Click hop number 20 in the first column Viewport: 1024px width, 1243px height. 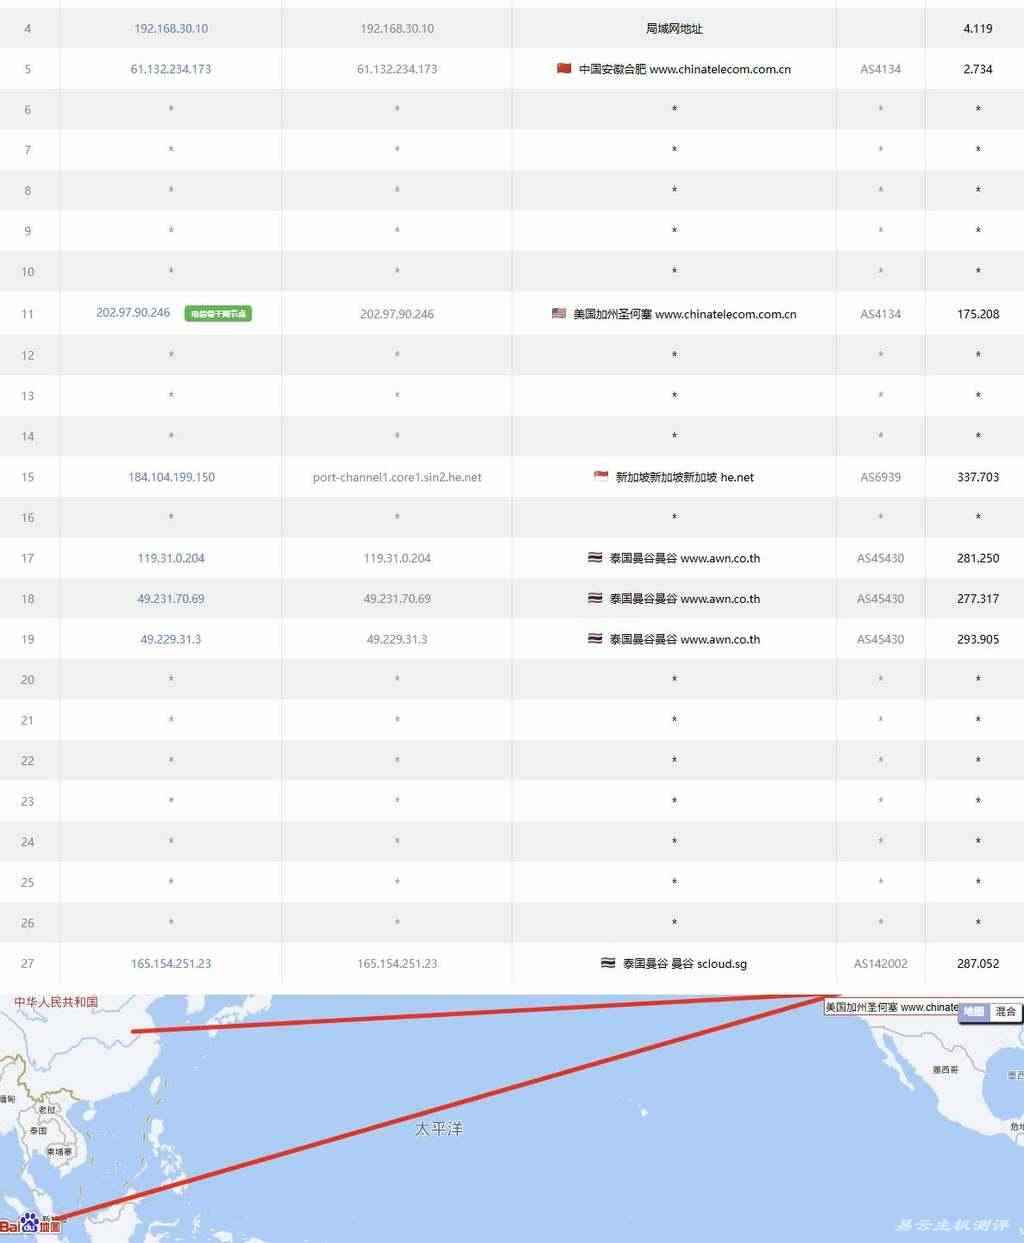pyautogui.click(x=27, y=680)
